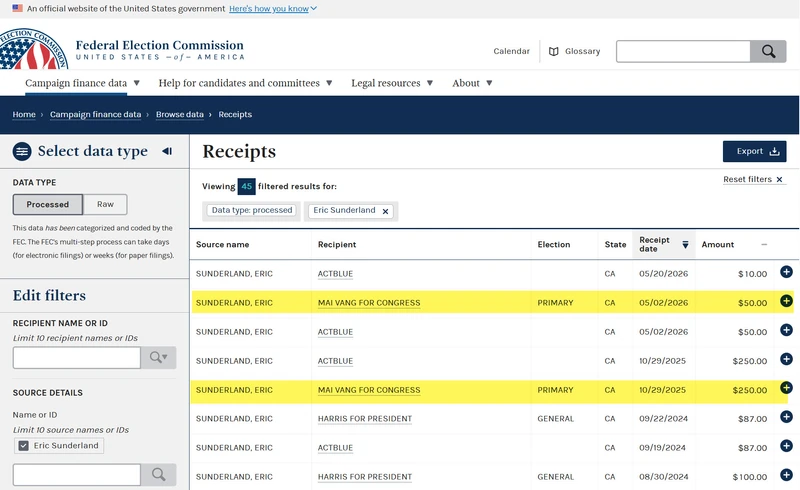Expand details for the 05/20/2026 ActBlue $10.00 row
Image resolution: width=800 pixels, height=490 pixels.
pos(786,272)
